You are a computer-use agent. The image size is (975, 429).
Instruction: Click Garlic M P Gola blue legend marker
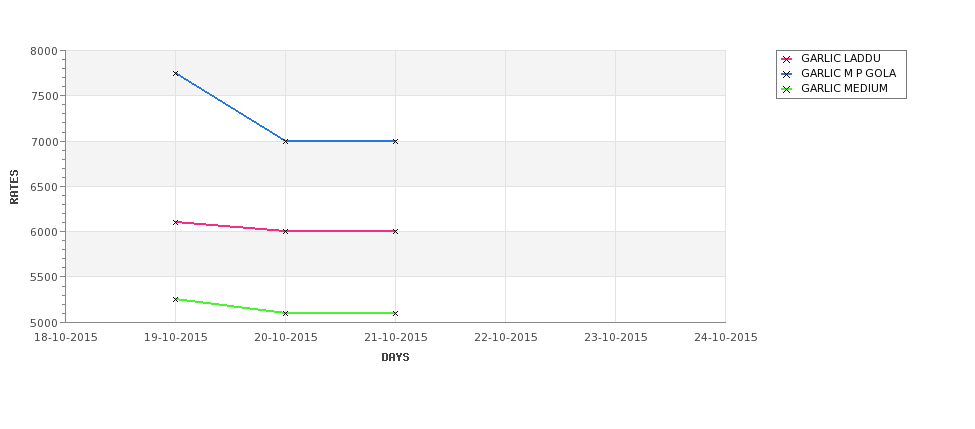pos(786,74)
